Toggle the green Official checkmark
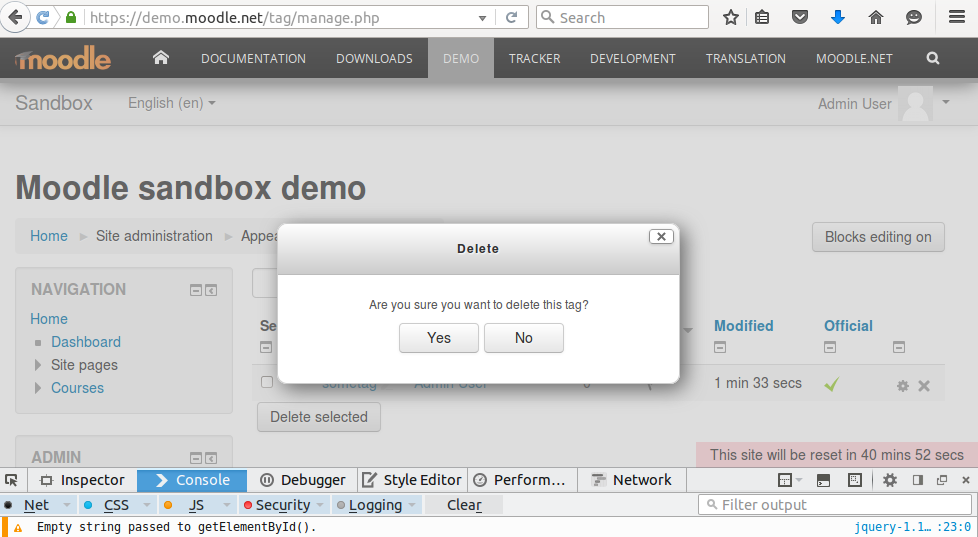978x537 pixels. [x=831, y=384]
